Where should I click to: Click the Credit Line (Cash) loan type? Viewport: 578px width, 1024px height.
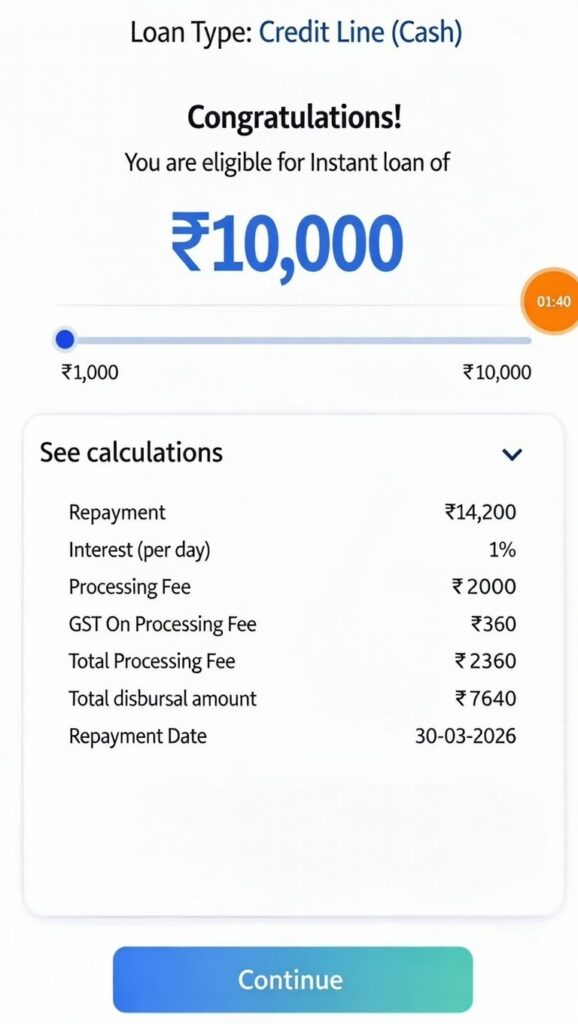(x=360, y=32)
